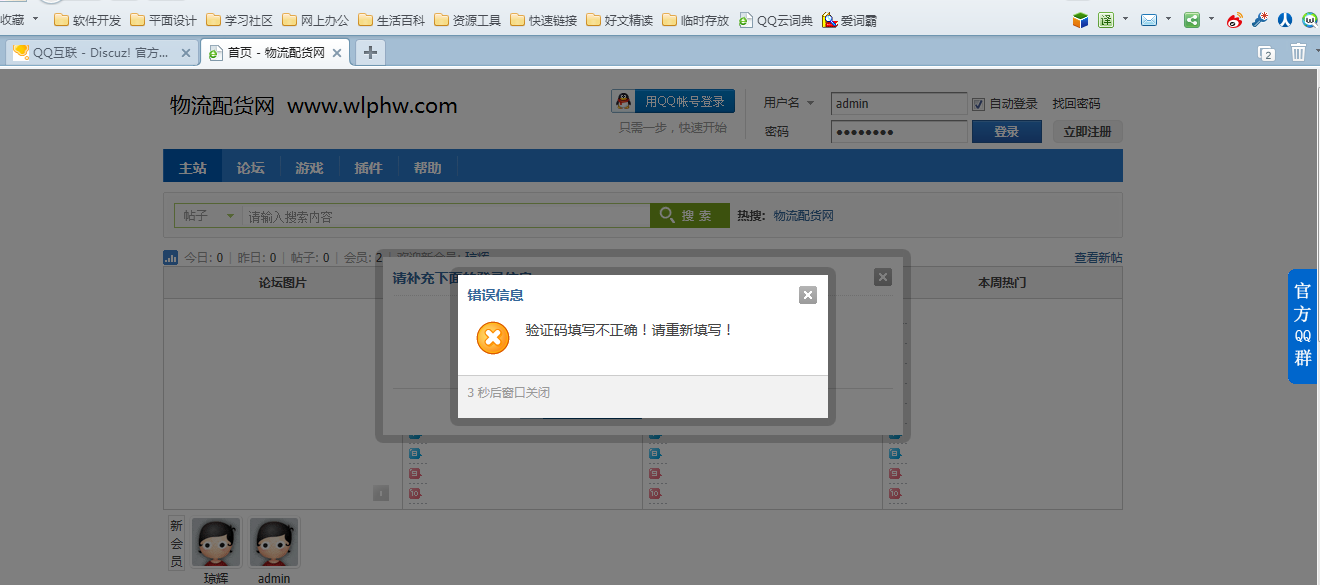
Task: Open the 软件开发 bookmark folder
Action: tap(87, 20)
